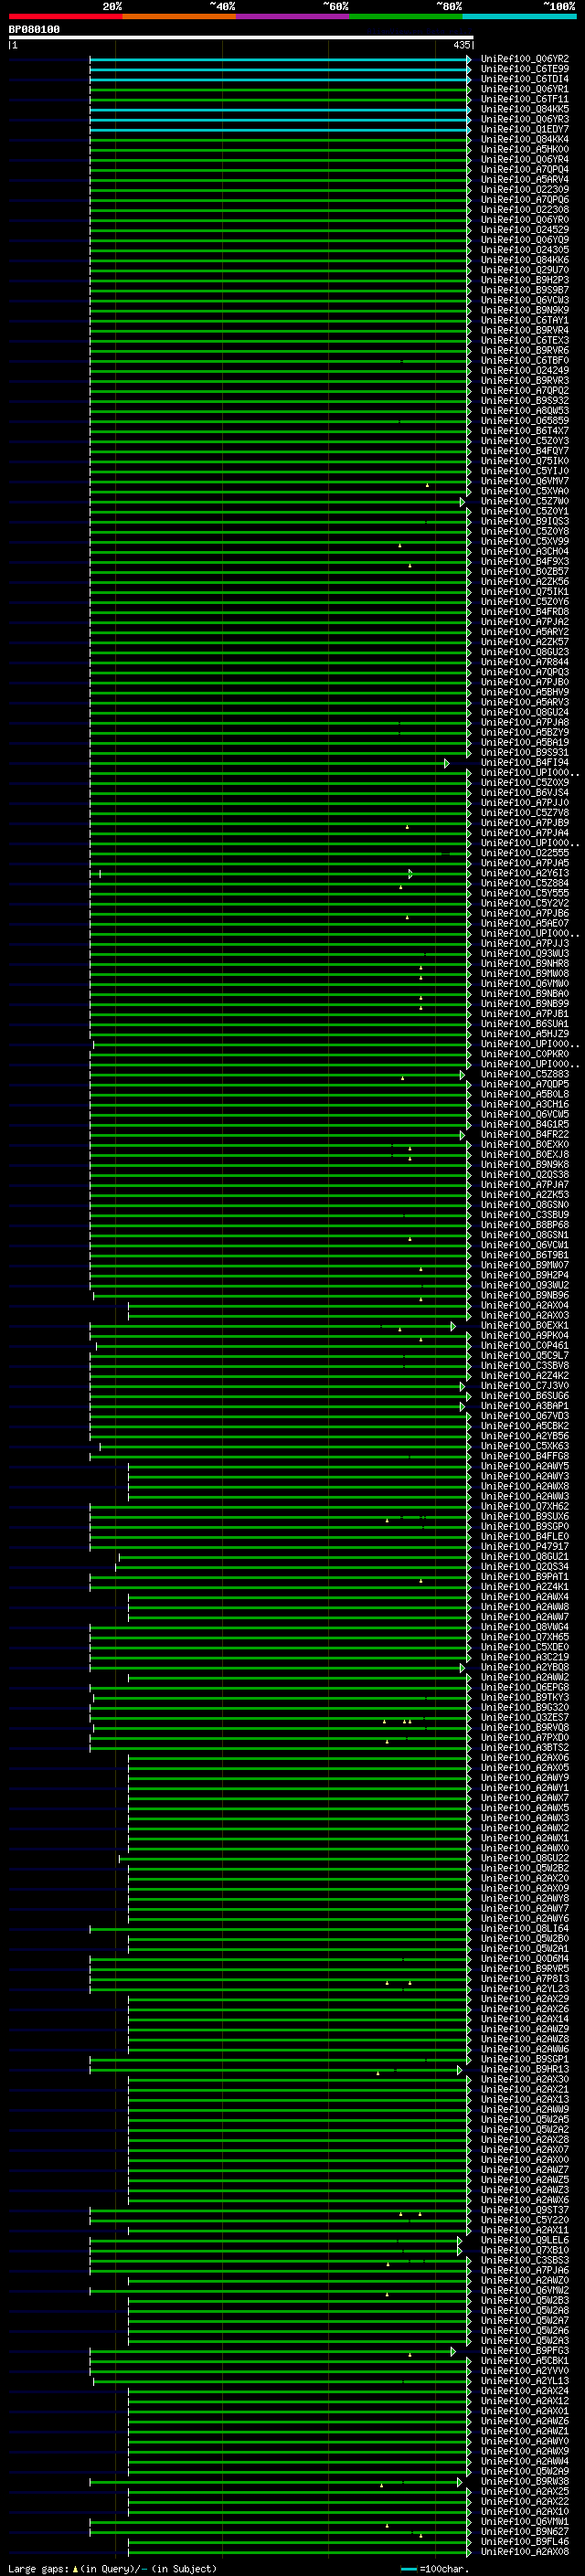Image resolution: width=585 pixels, height=2576 pixels.
Task: Select label UniRef100_C6TEX3
Action: tap(524, 340)
